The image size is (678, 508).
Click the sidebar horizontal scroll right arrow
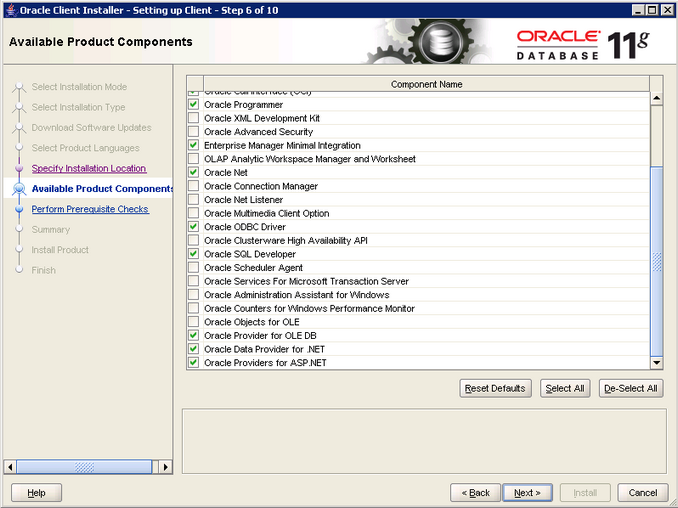pyautogui.click(x=165, y=467)
